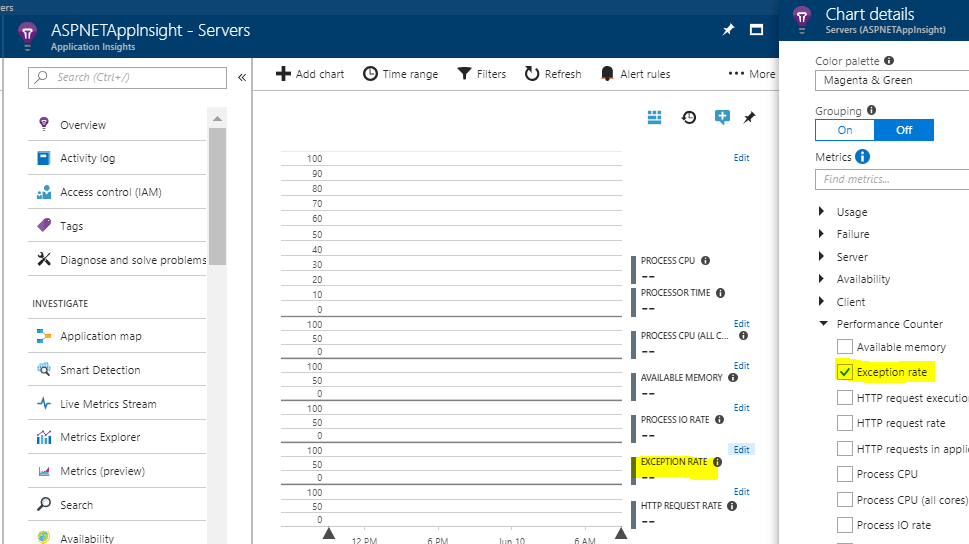The width and height of the screenshot is (969, 544).
Task: Turn Grouping Off
Action: pos(904,130)
